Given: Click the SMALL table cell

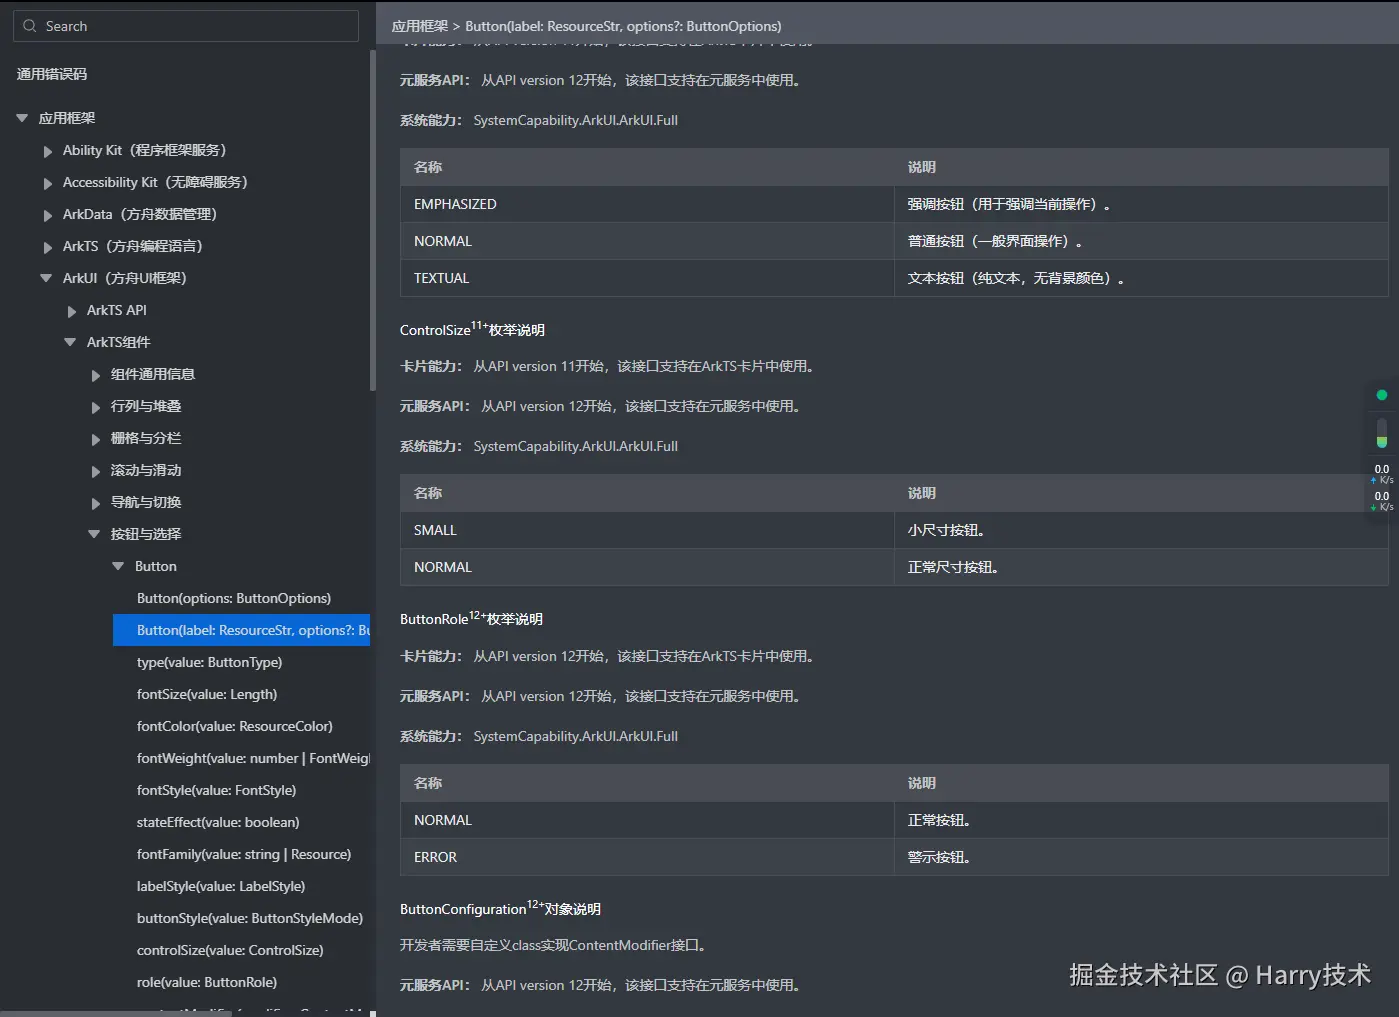Looking at the screenshot, I should tap(647, 530).
